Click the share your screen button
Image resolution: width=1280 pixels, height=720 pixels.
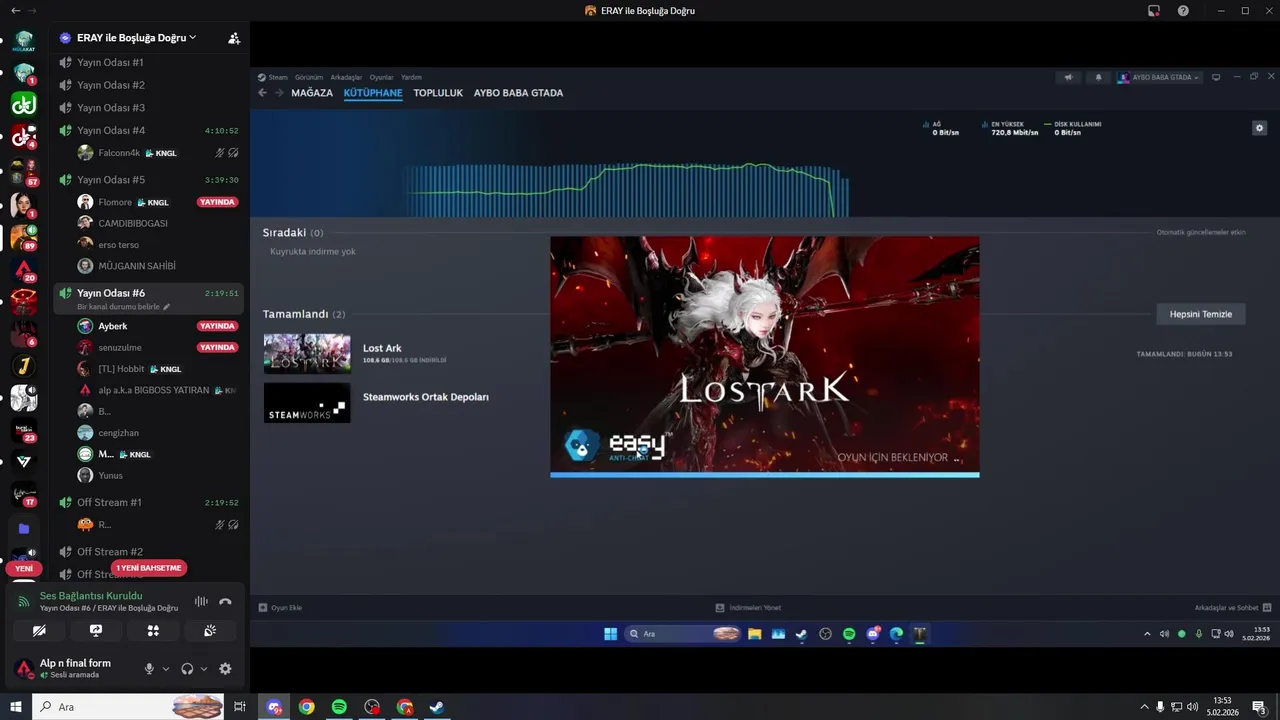pos(96,631)
